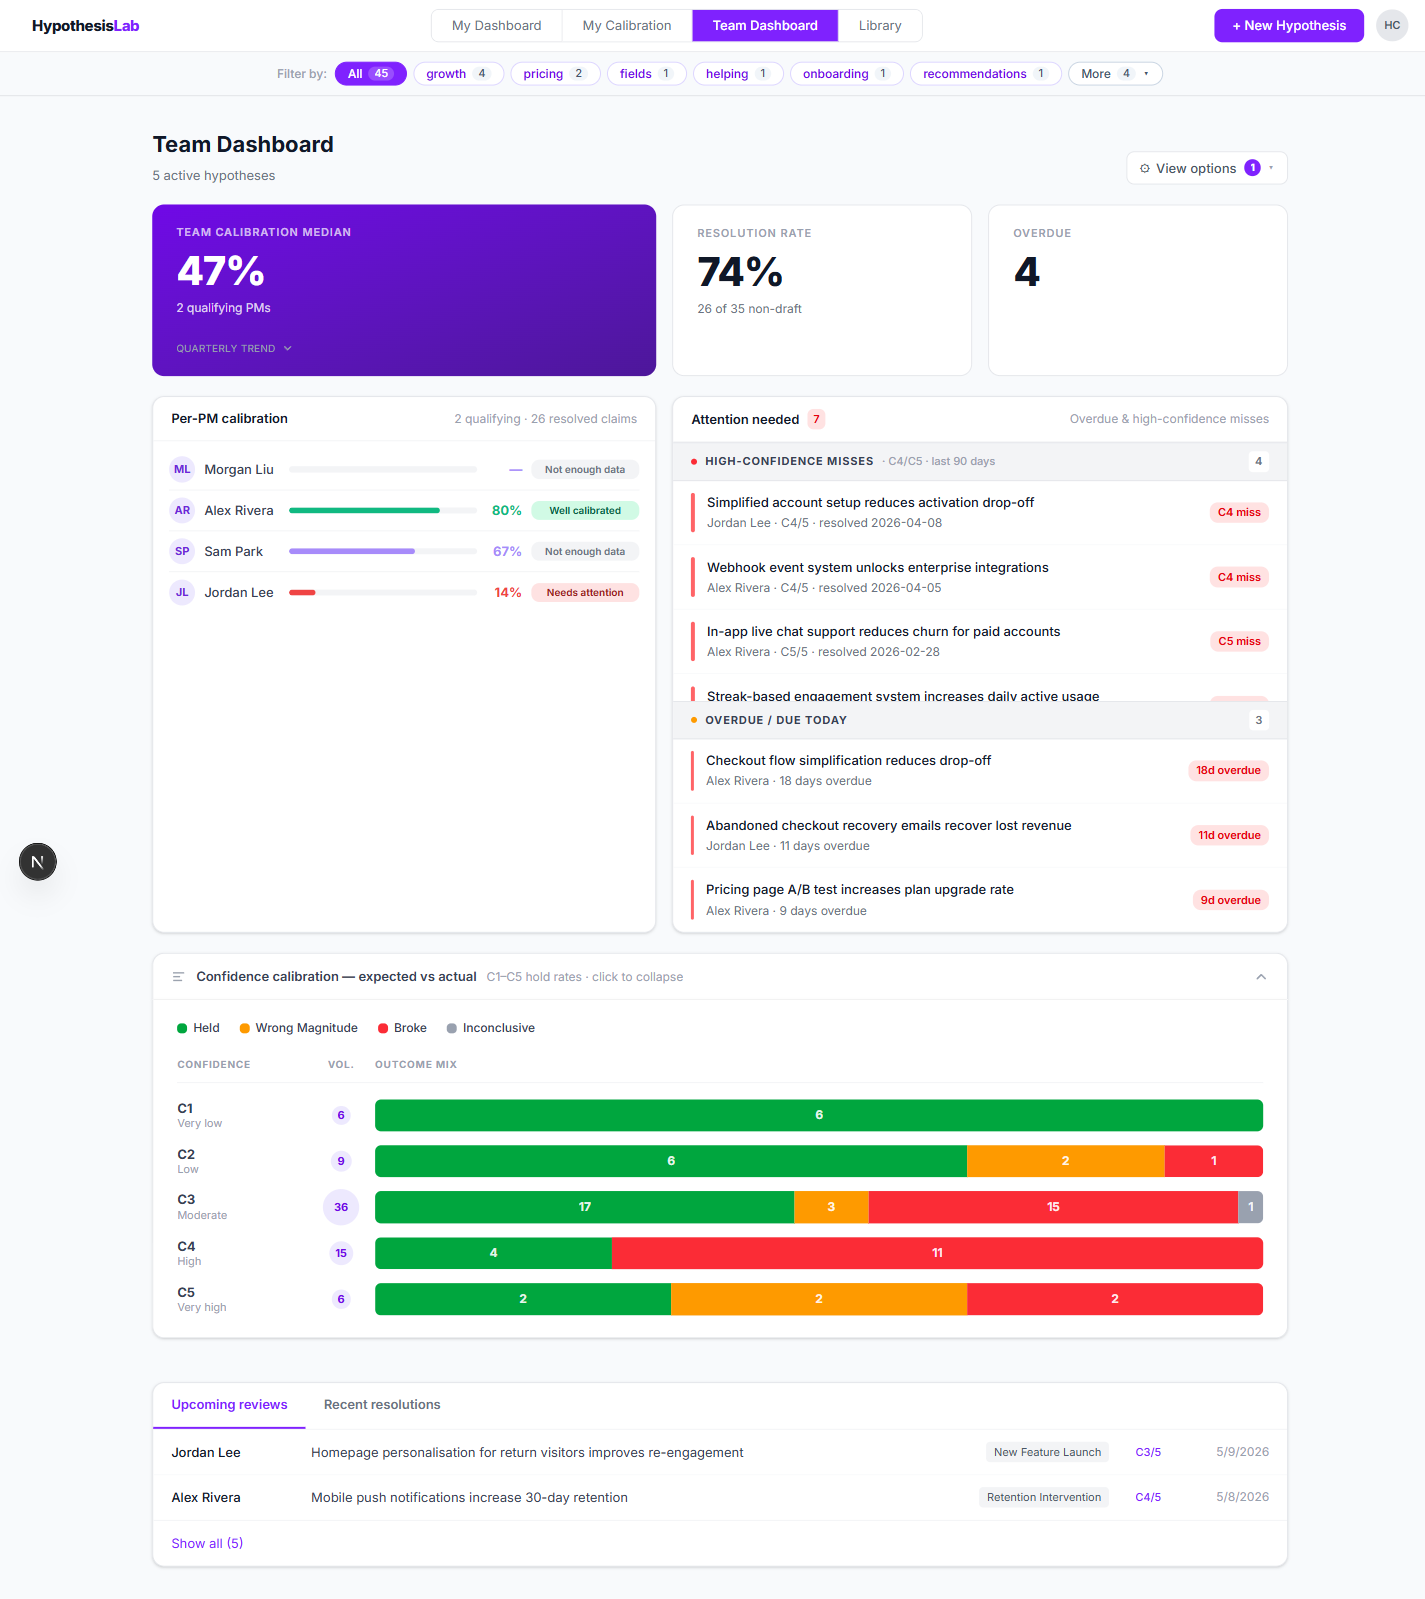Image resolution: width=1425 pixels, height=1599 pixels.
Task: Select the pricing filter chip
Action: click(x=555, y=74)
